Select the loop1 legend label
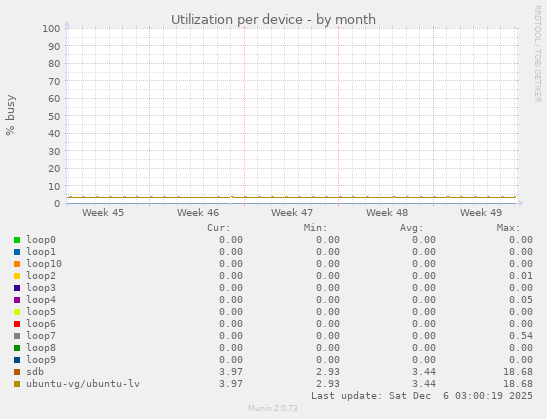 [41, 252]
